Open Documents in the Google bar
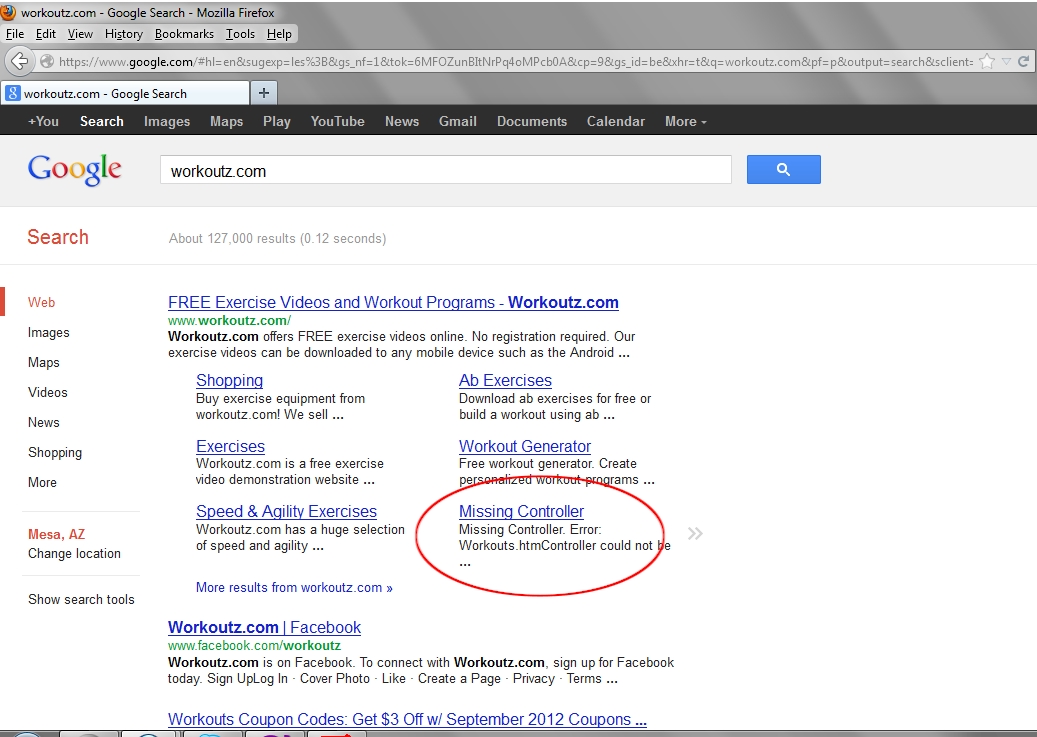This screenshot has width=1037, height=737. [532, 121]
